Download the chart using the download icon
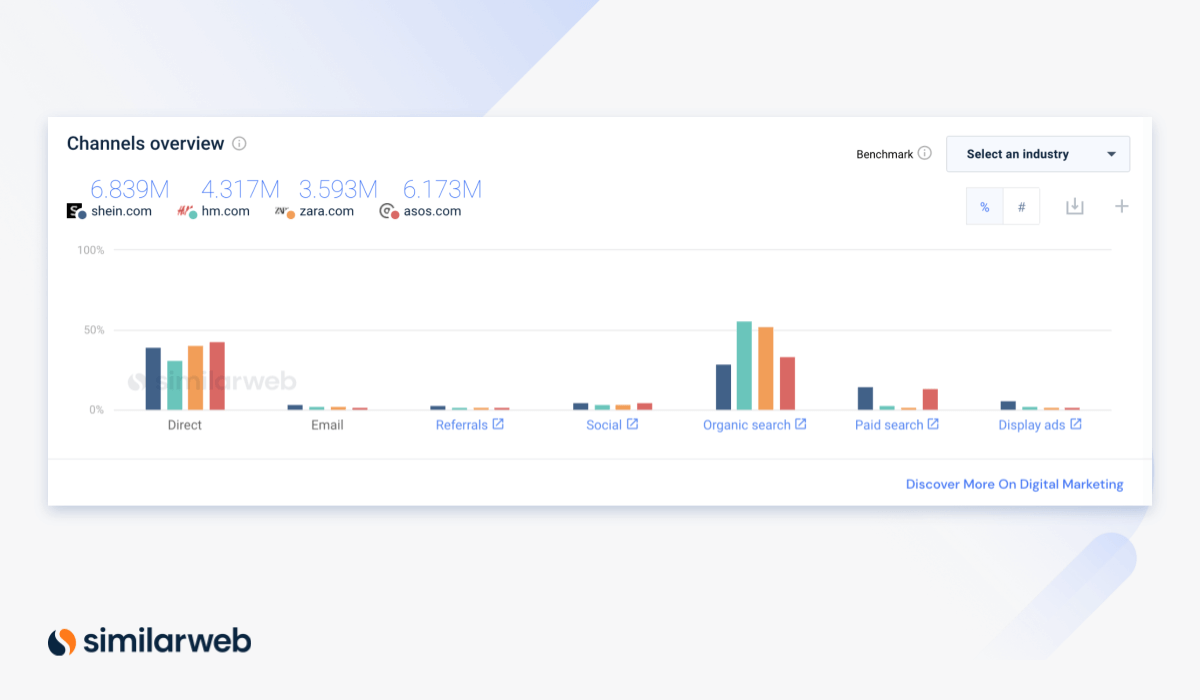Screen dimensions: 1200x700 click(x=1074, y=206)
